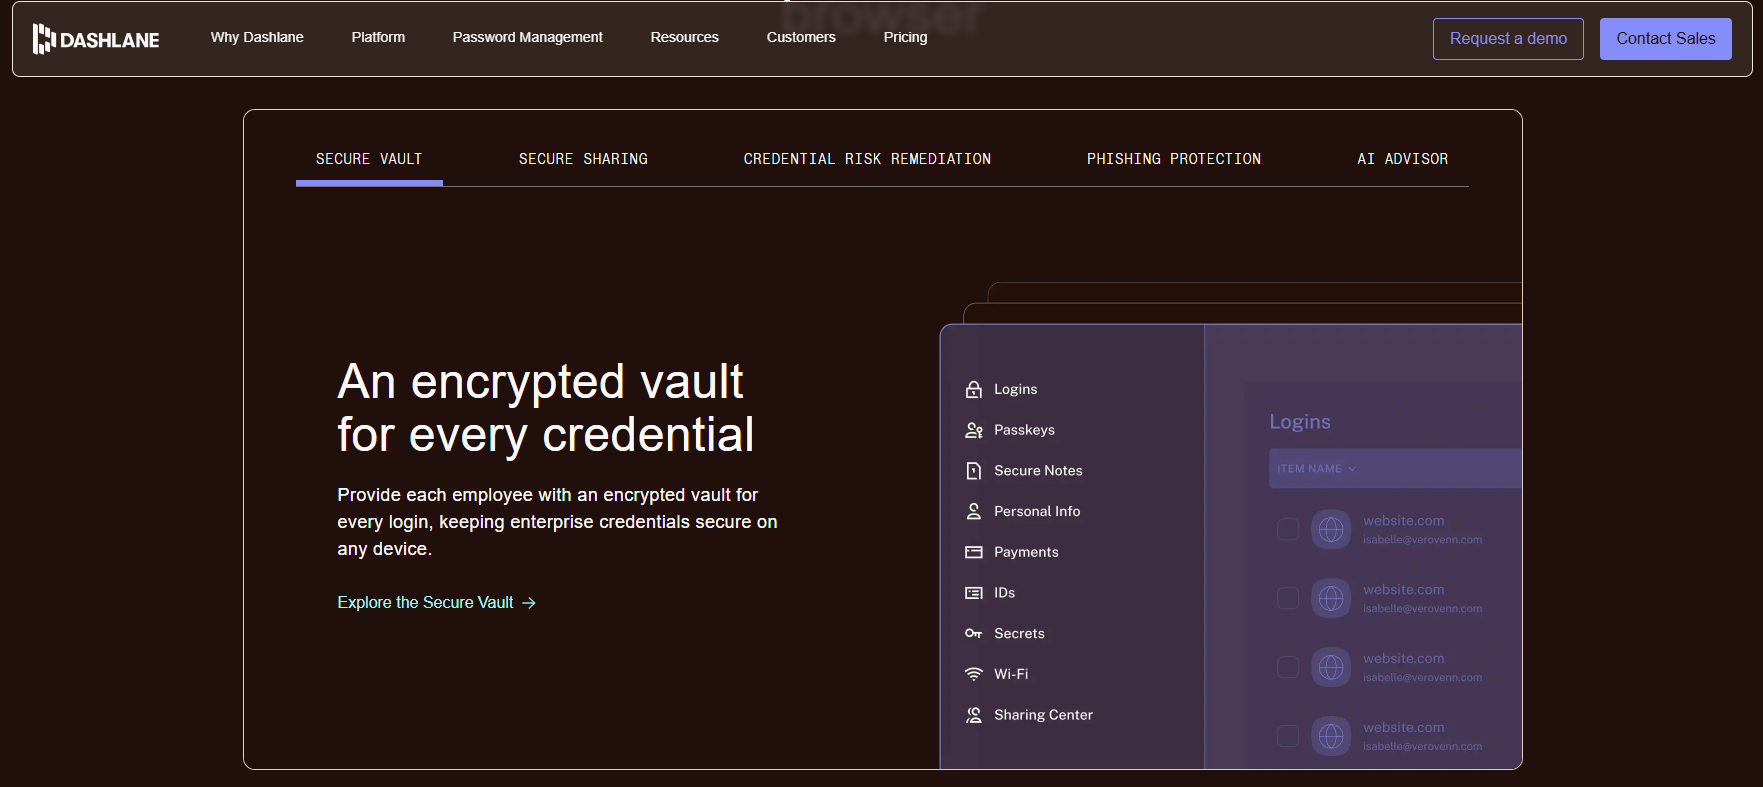Select Secrets in the vault sidebar

click(1019, 634)
